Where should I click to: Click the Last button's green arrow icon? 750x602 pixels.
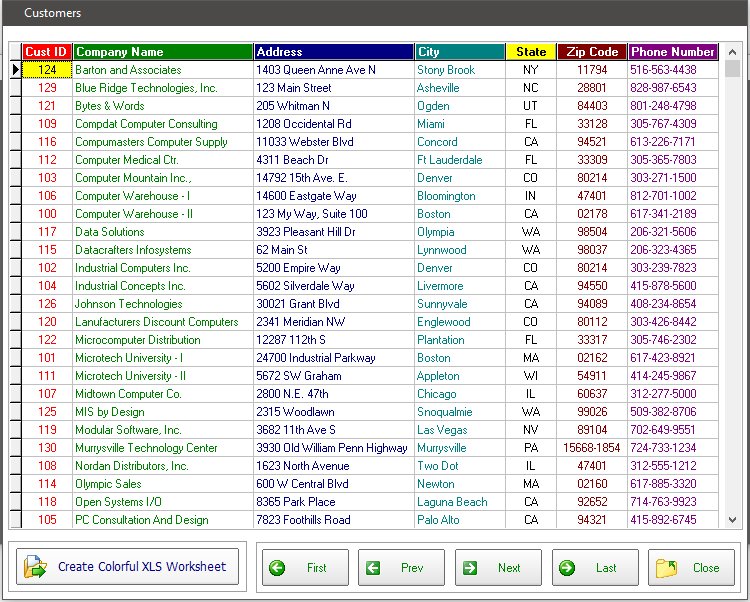[x=567, y=568]
